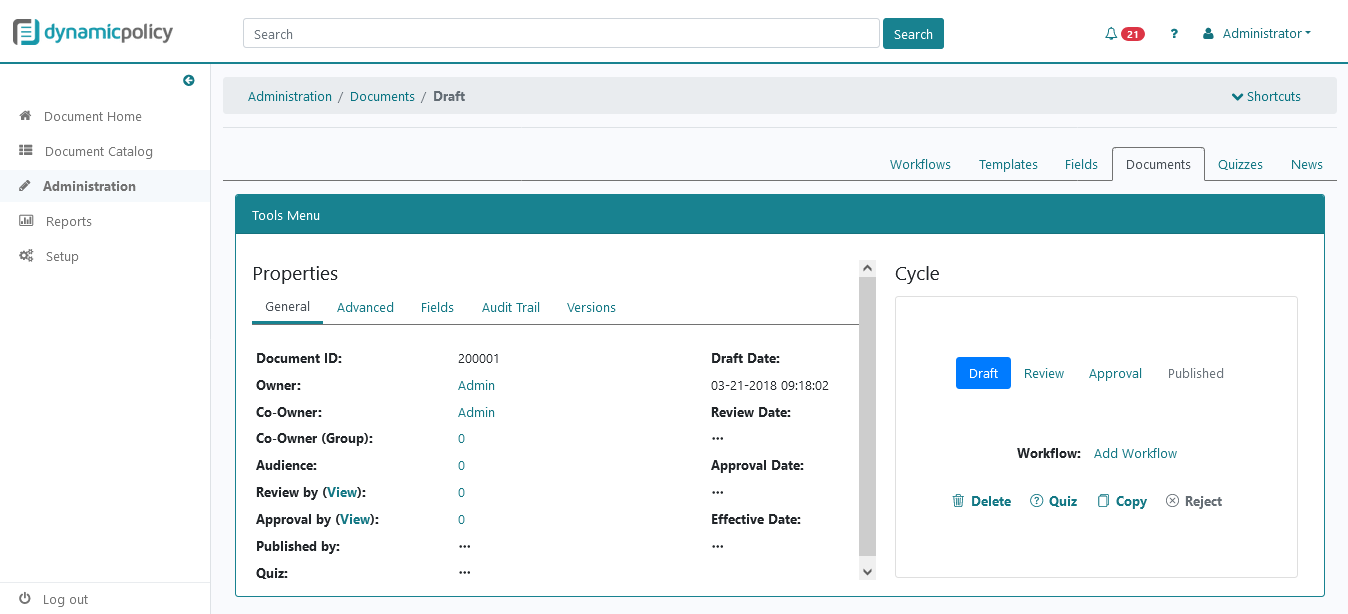Viewport: 1348px width, 614px height.
Task: Click the Reports chart icon
Action: [26, 221]
